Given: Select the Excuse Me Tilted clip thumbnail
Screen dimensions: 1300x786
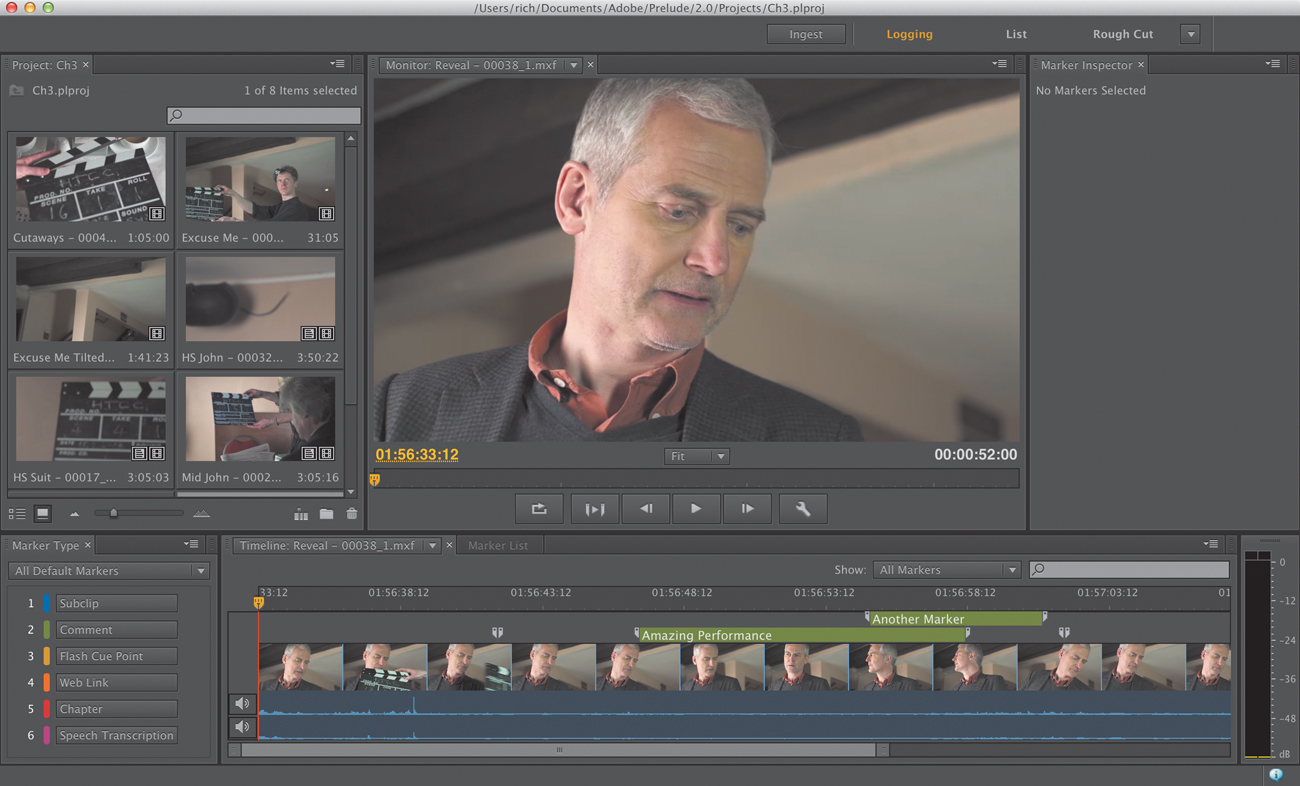Looking at the screenshot, I should (x=91, y=300).
